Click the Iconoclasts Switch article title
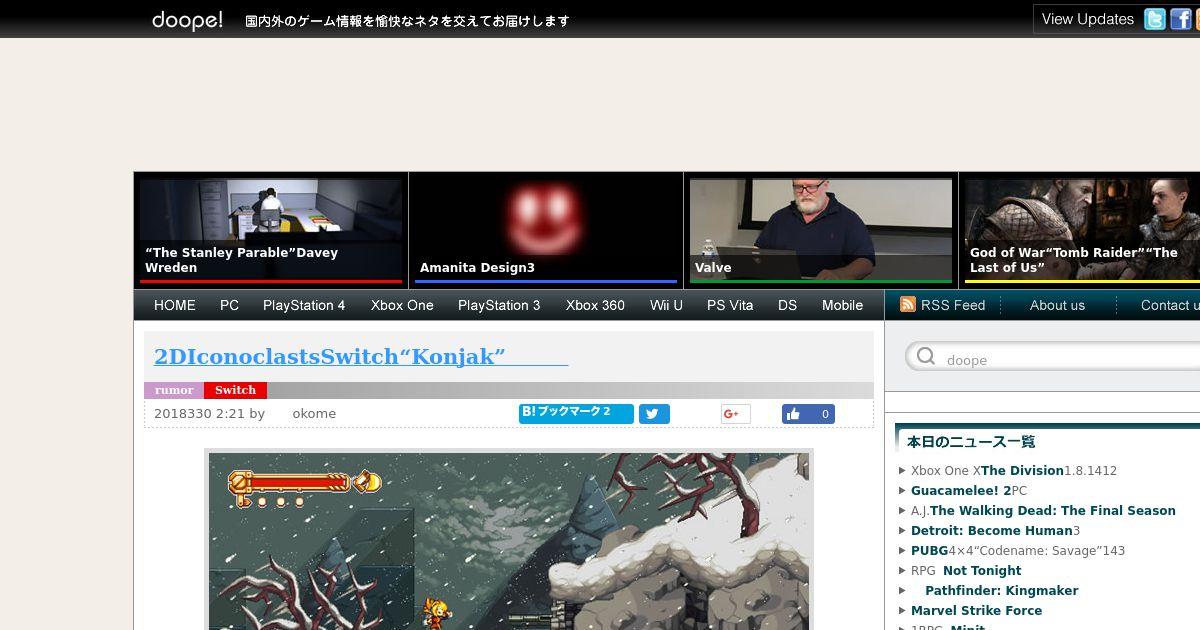This screenshot has width=1200, height=630. (361, 356)
